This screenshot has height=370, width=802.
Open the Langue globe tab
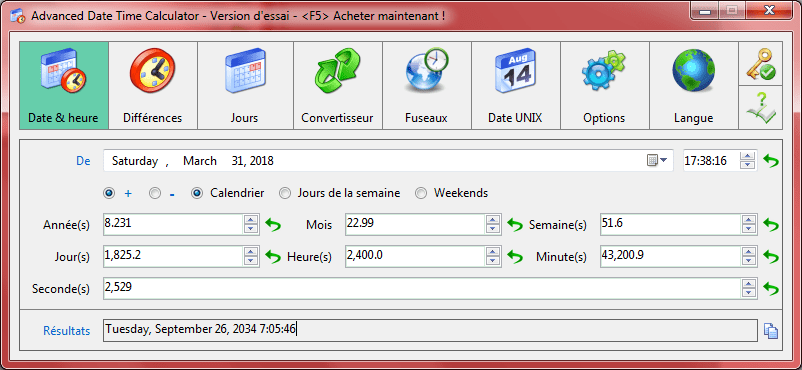pos(694,85)
